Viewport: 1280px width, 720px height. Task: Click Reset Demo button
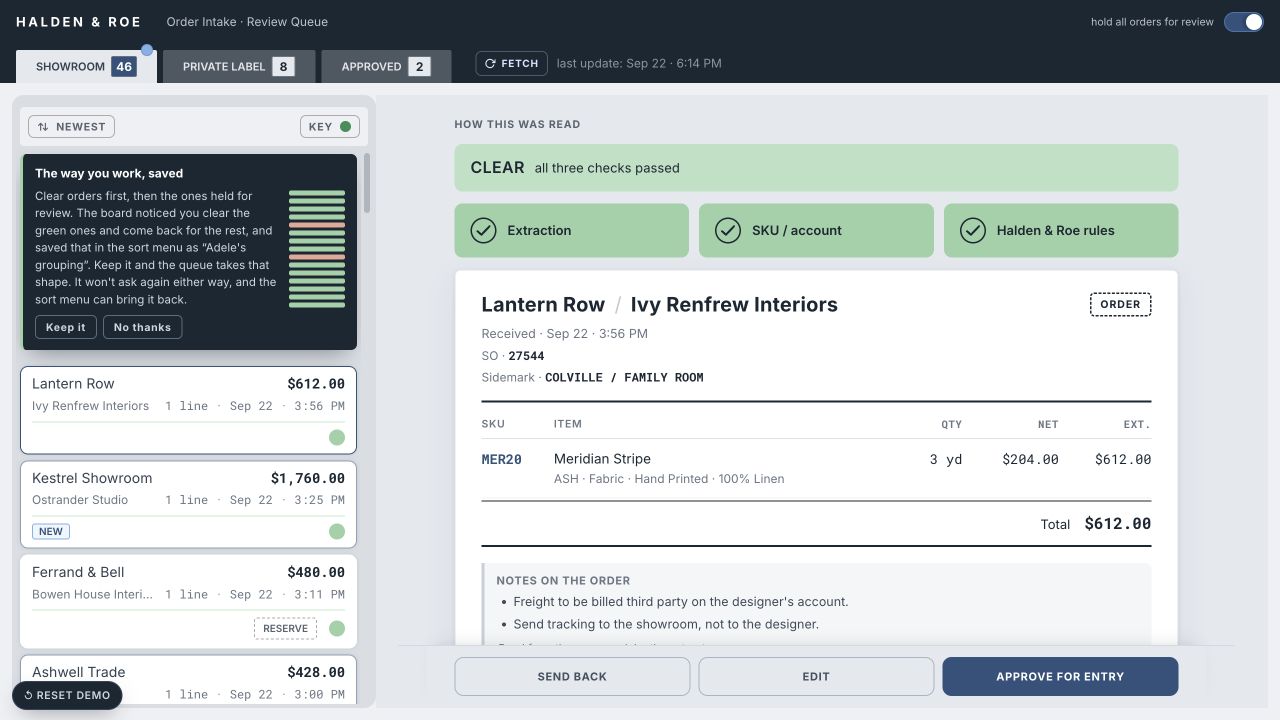tap(67, 695)
